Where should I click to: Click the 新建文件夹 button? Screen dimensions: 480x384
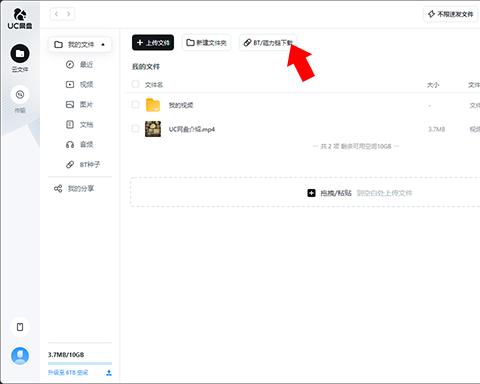[206, 43]
